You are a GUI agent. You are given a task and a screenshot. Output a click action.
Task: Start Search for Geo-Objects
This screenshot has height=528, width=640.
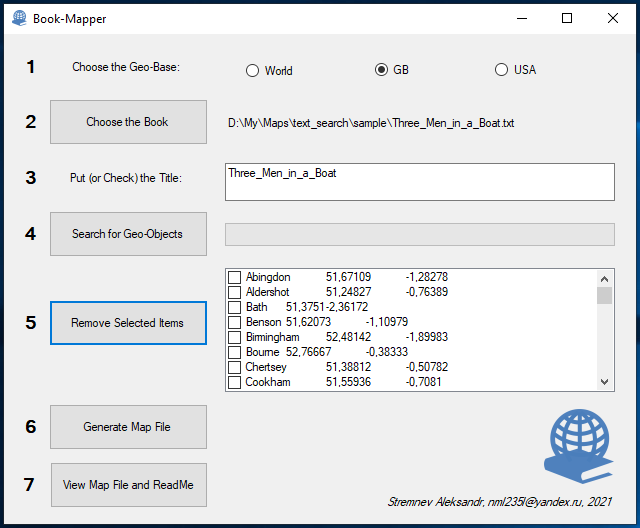(128, 234)
